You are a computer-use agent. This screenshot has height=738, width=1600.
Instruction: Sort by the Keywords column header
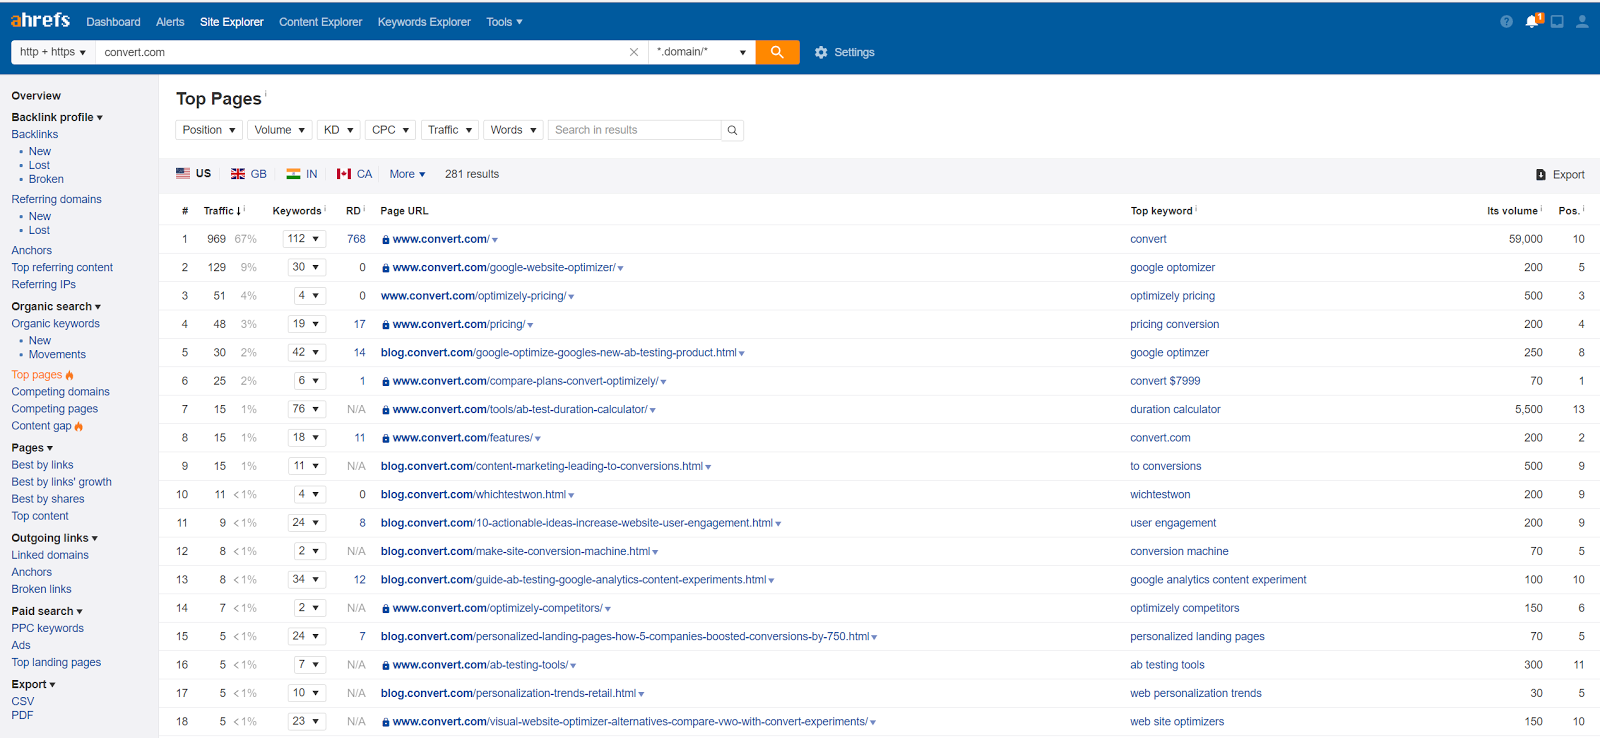(x=297, y=211)
